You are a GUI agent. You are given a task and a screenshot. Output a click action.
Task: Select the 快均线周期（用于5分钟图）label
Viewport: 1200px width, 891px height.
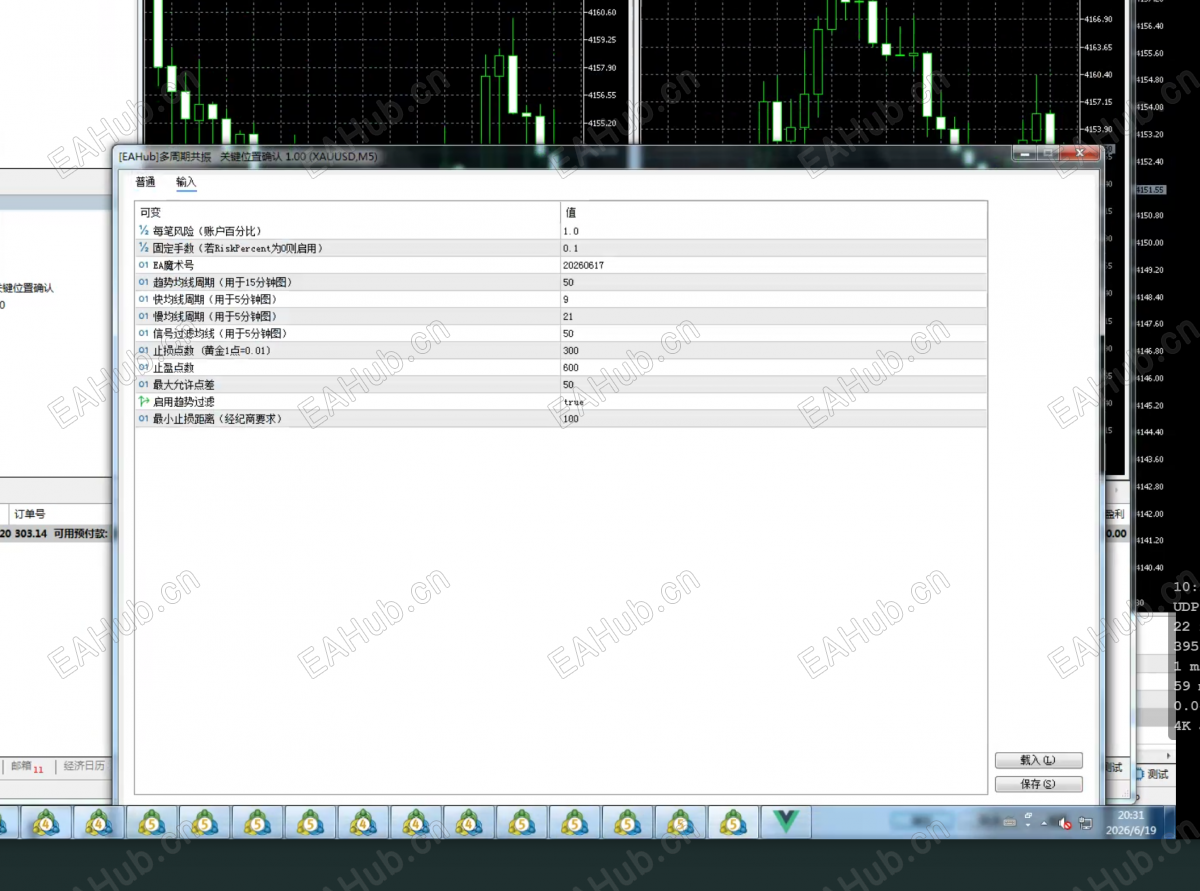215,299
